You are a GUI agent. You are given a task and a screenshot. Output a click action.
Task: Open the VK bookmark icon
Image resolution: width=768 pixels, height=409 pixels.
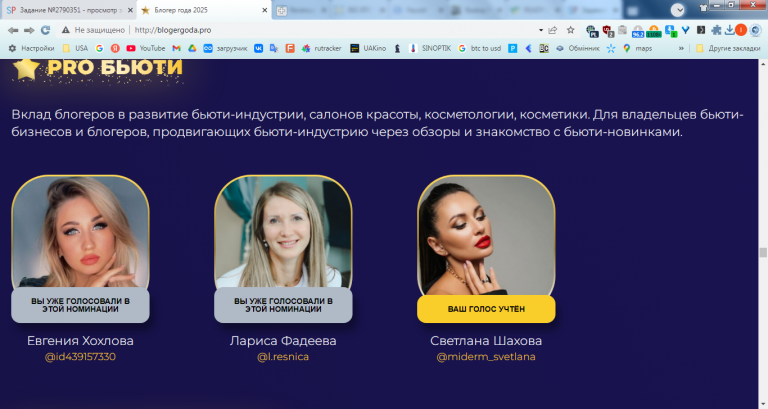click(x=258, y=48)
